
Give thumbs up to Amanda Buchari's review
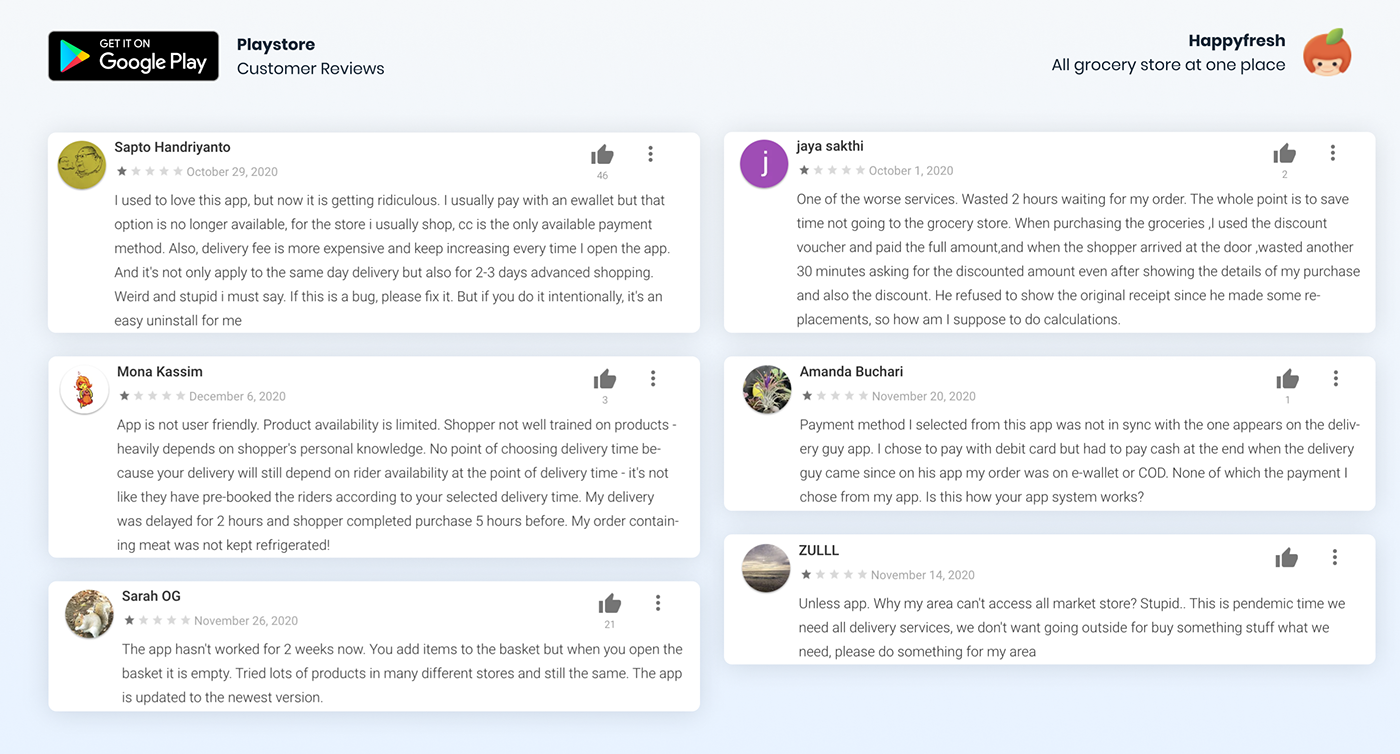coord(1287,379)
